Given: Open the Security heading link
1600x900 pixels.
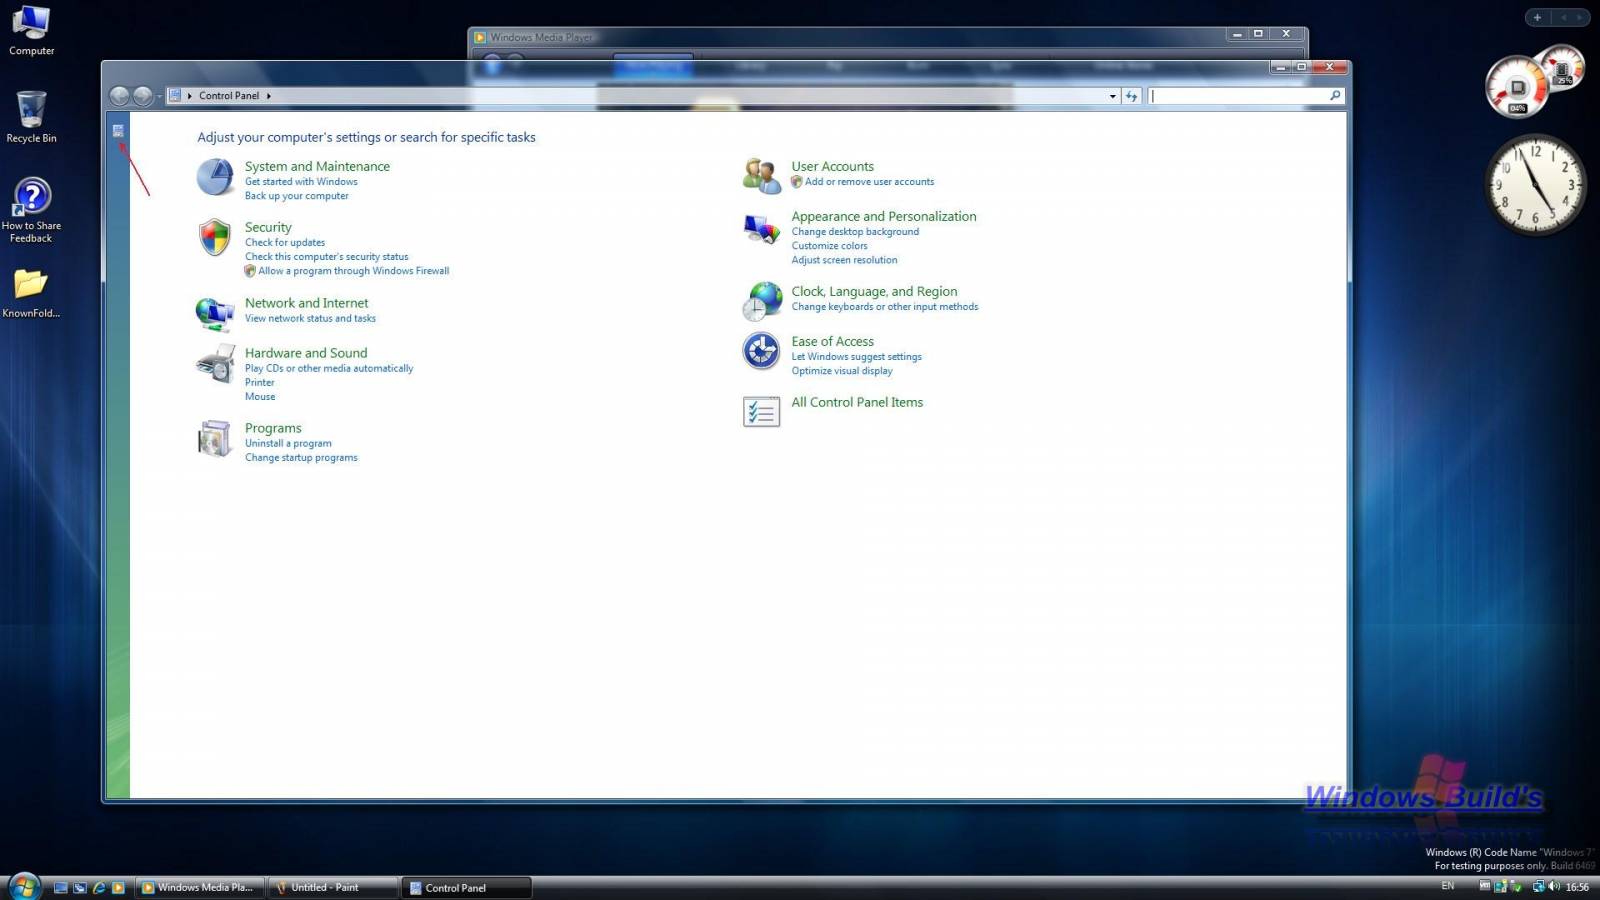Looking at the screenshot, I should pyautogui.click(x=268, y=227).
